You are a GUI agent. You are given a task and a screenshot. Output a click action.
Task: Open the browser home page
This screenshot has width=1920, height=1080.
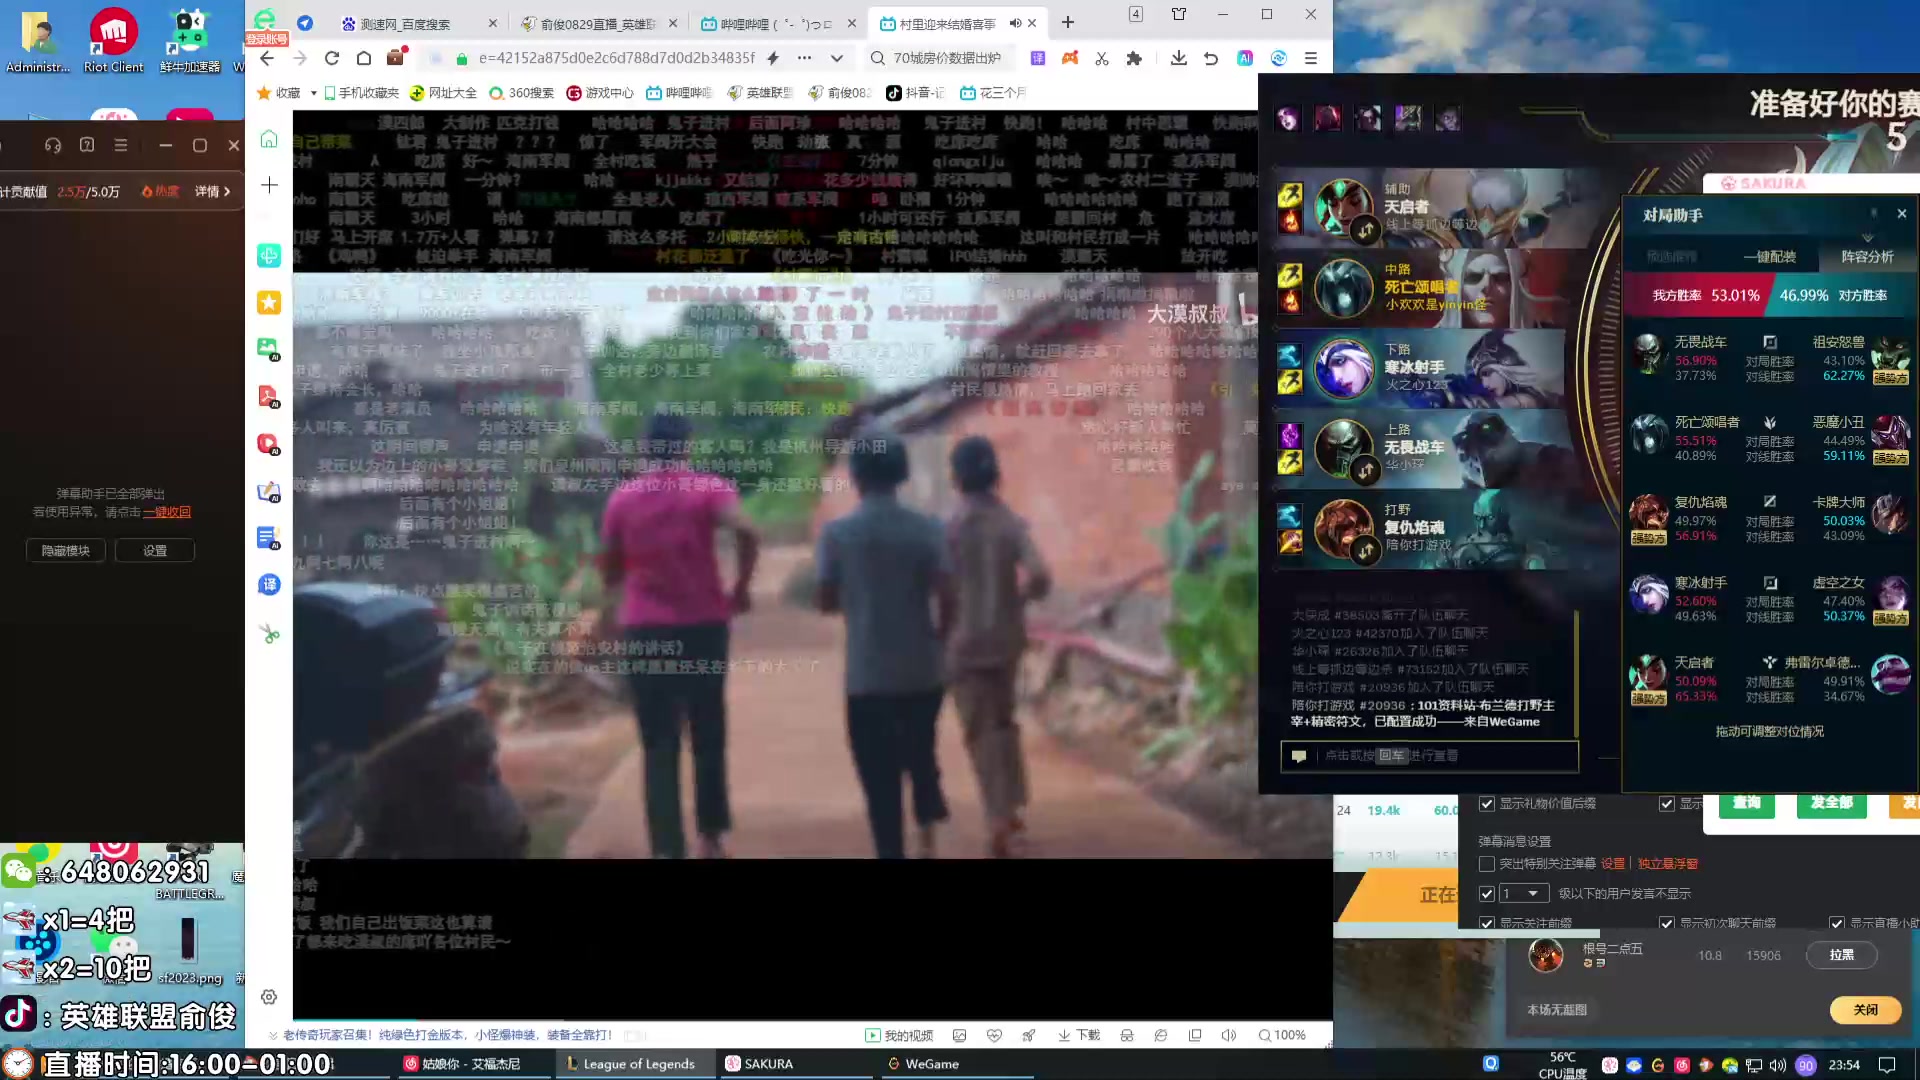[364, 58]
